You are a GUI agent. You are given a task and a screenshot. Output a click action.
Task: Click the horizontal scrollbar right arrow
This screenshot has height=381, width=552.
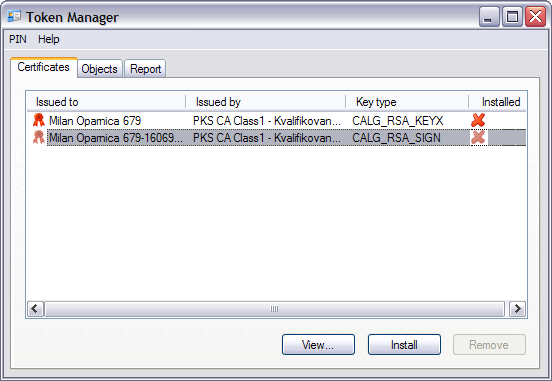[517, 309]
